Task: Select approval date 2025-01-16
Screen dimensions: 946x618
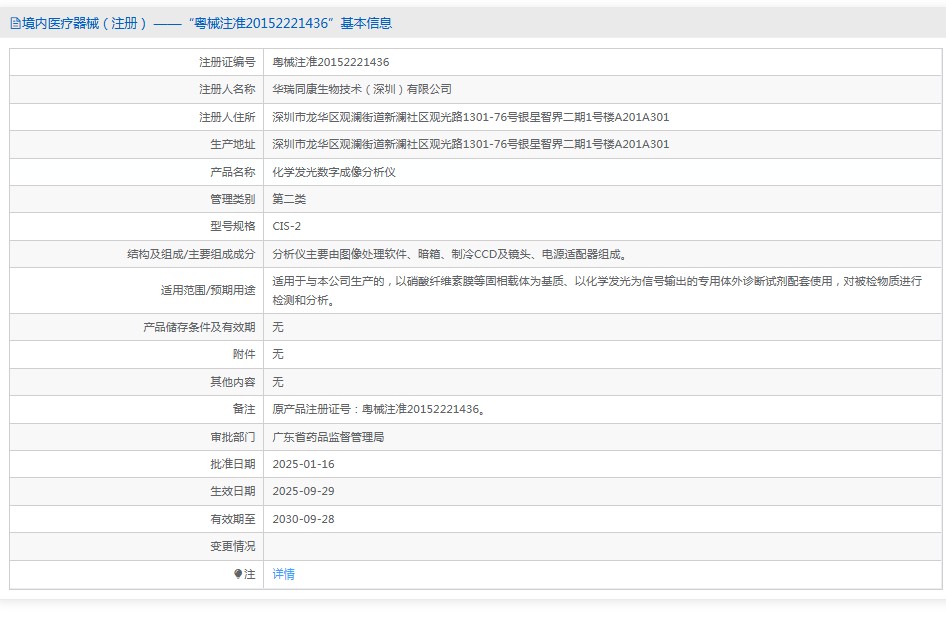Action: [303, 464]
